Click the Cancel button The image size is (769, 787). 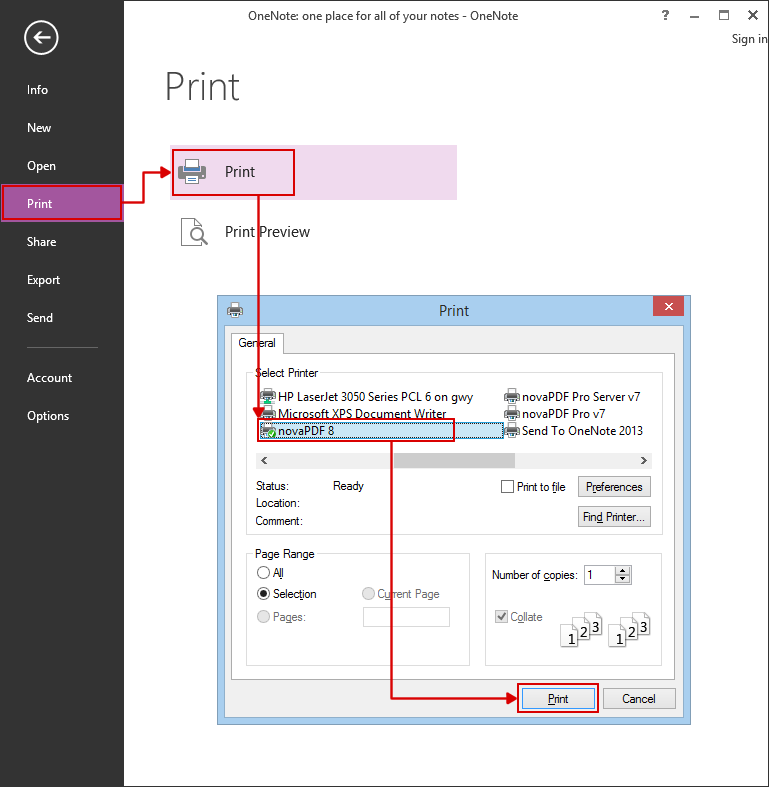click(638, 699)
